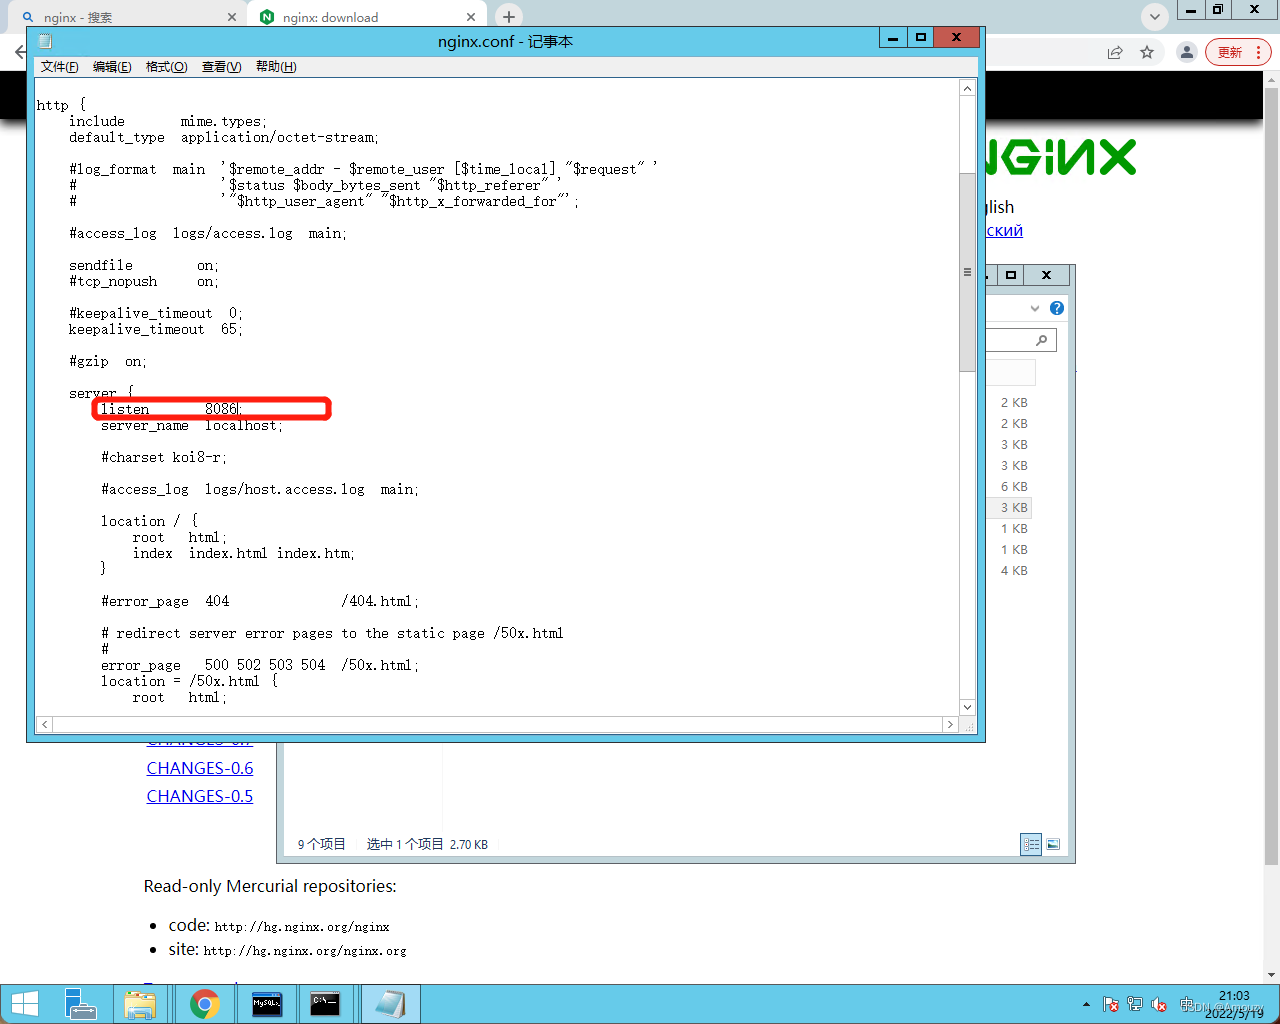Open the Windows Start menu

pyautogui.click(x=24, y=1003)
